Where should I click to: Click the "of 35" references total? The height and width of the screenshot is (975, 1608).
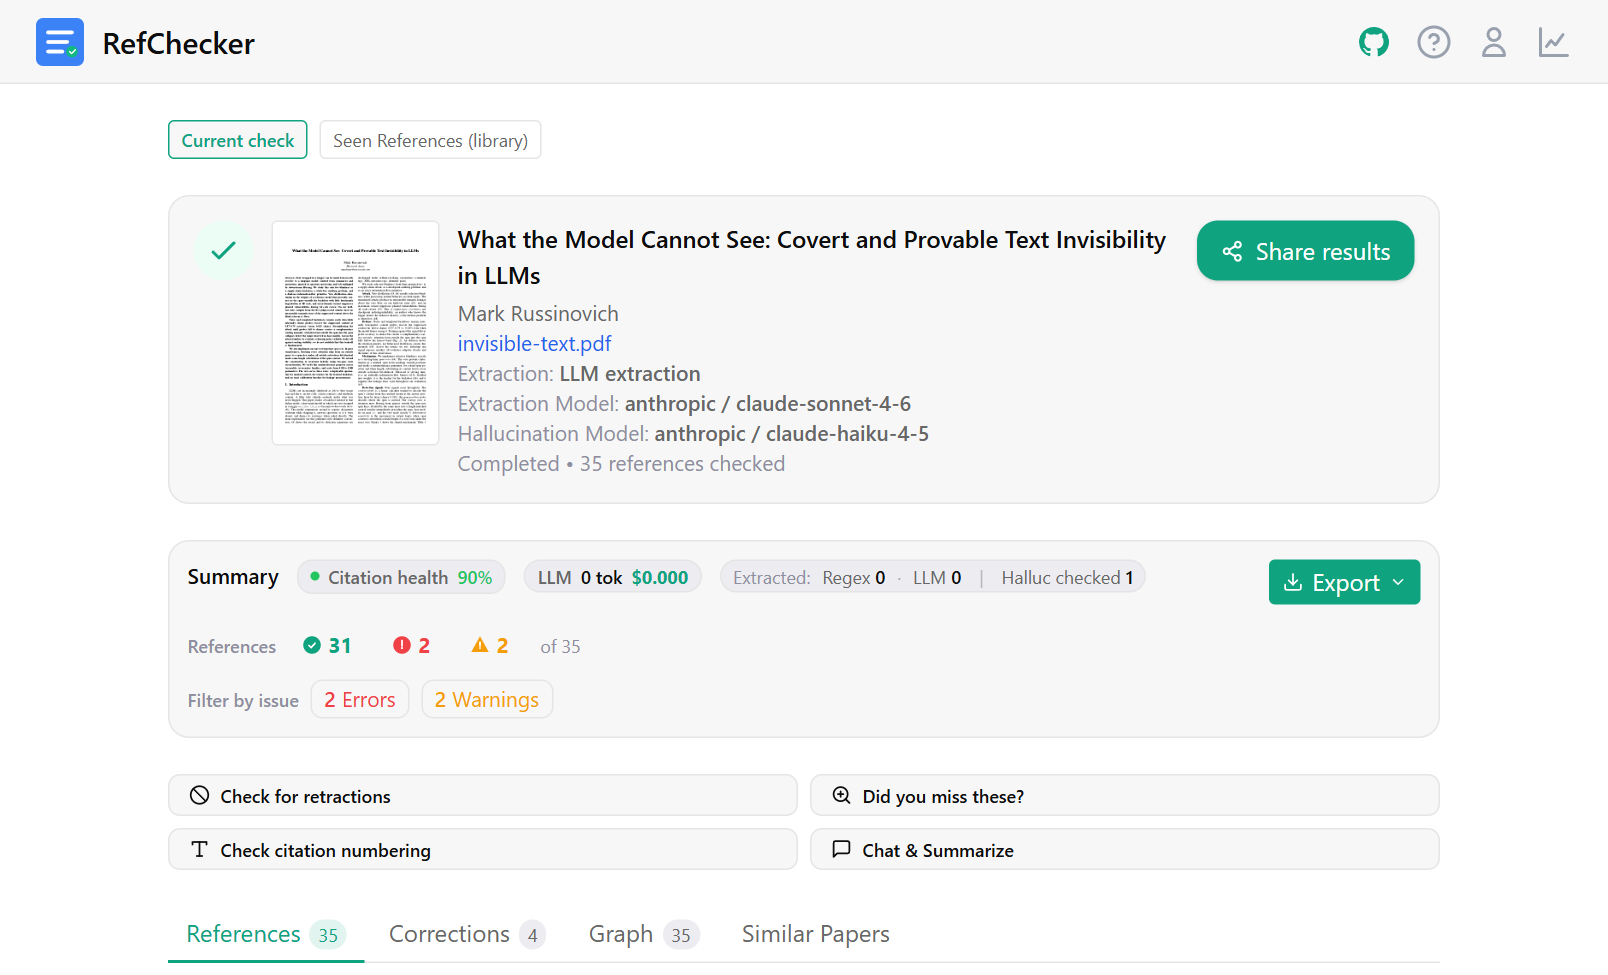click(561, 647)
